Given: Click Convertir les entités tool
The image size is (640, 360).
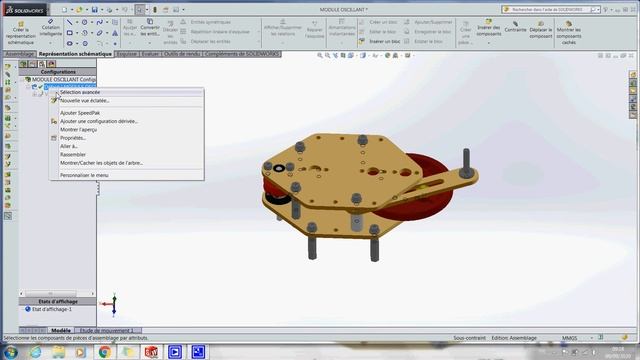Looking at the screenshot, I should 150,27.
